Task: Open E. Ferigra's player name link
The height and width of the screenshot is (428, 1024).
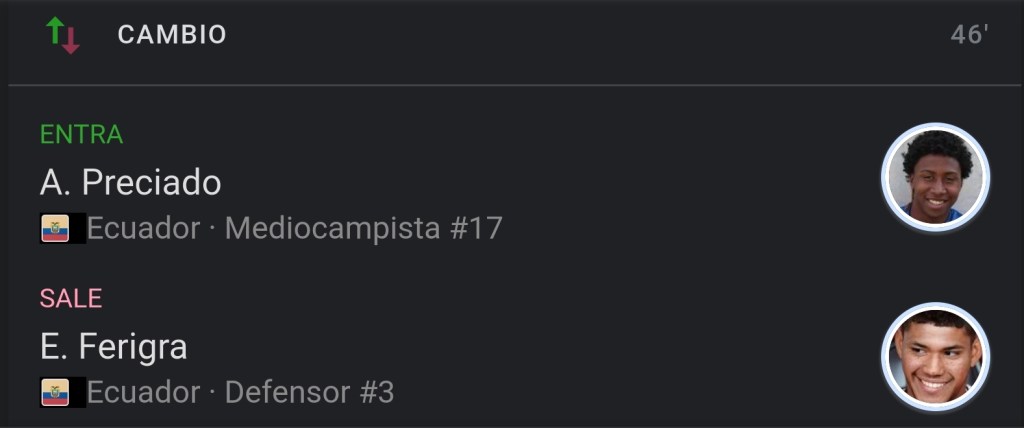Action: [113, 347]
